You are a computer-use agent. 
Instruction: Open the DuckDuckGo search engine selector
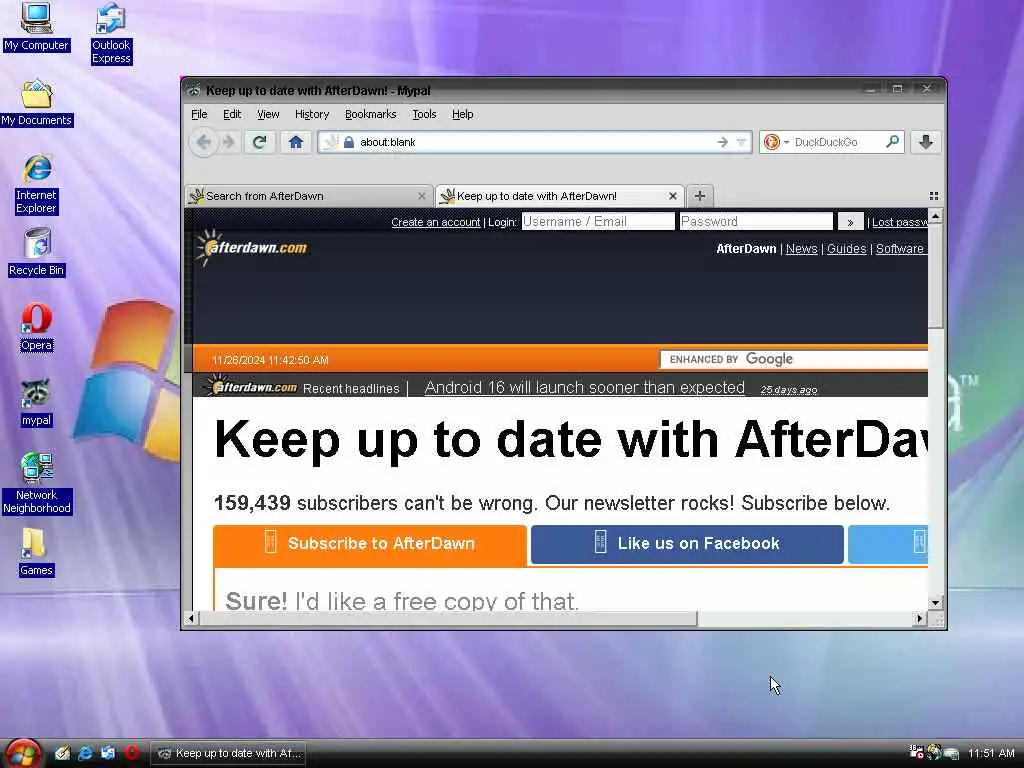(775, 142)
